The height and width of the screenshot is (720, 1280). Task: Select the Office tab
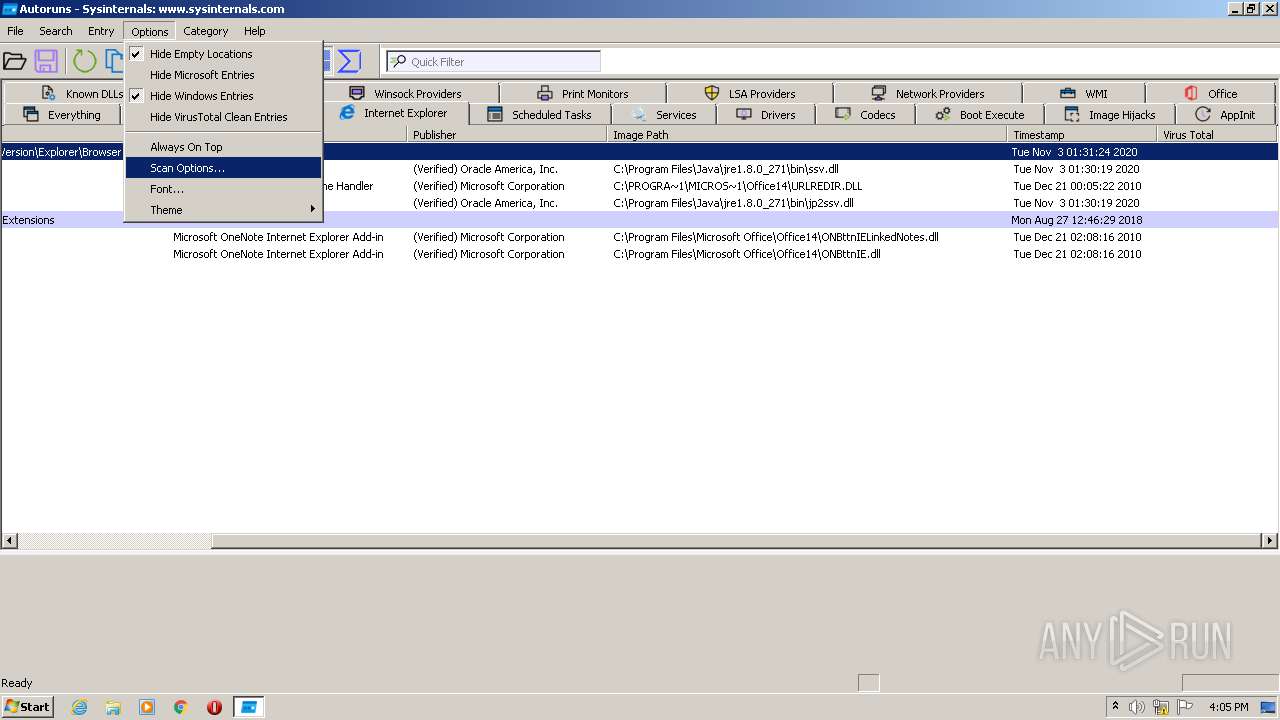pos(1211,93)
